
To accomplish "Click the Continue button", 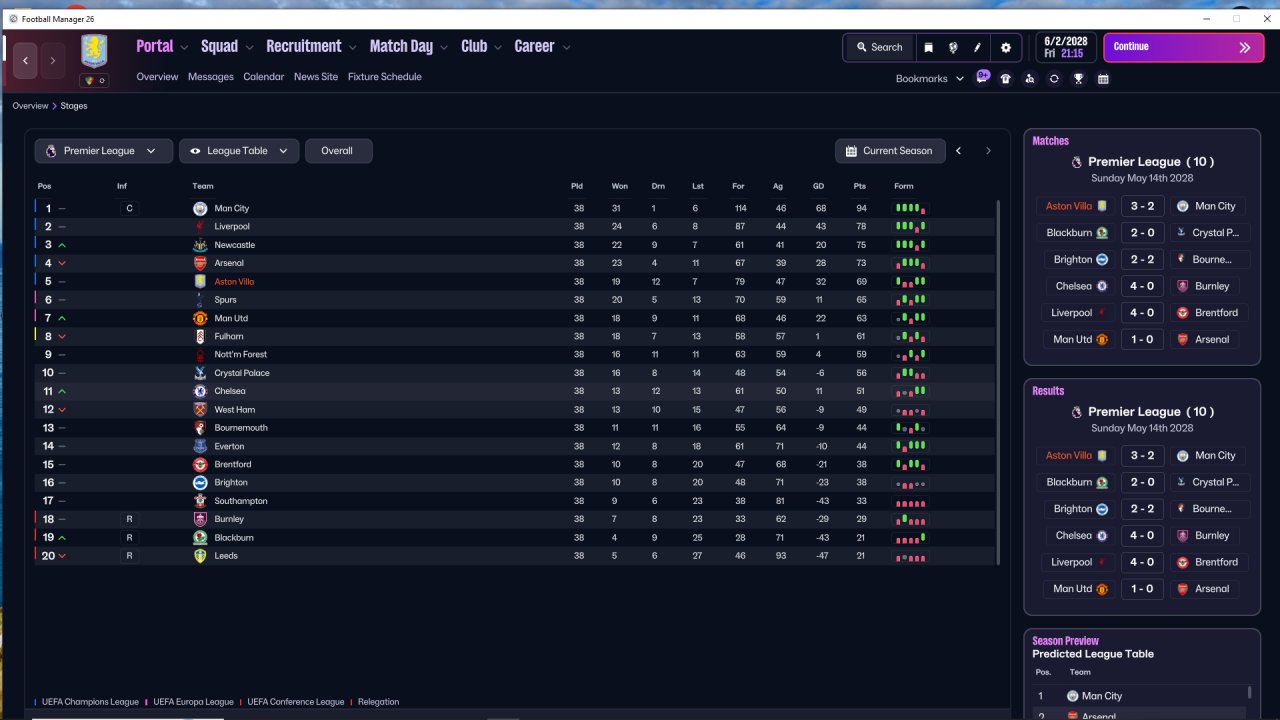I will [x=1183, y=47].
